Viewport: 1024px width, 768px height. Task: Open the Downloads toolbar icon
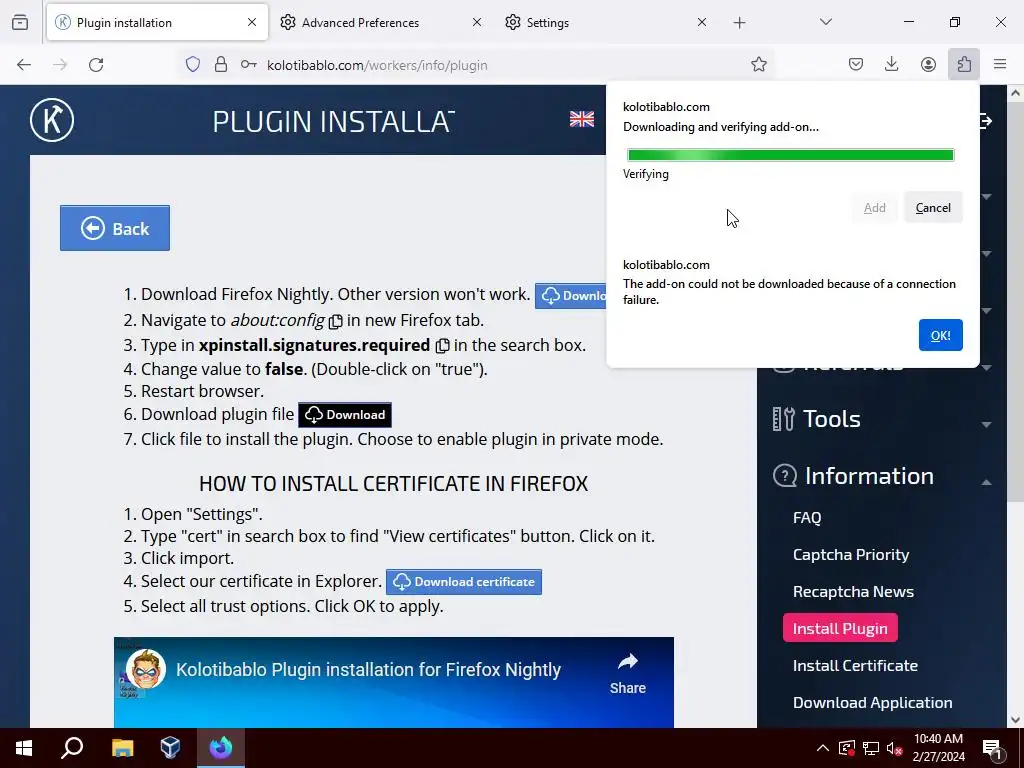(891, 65)
